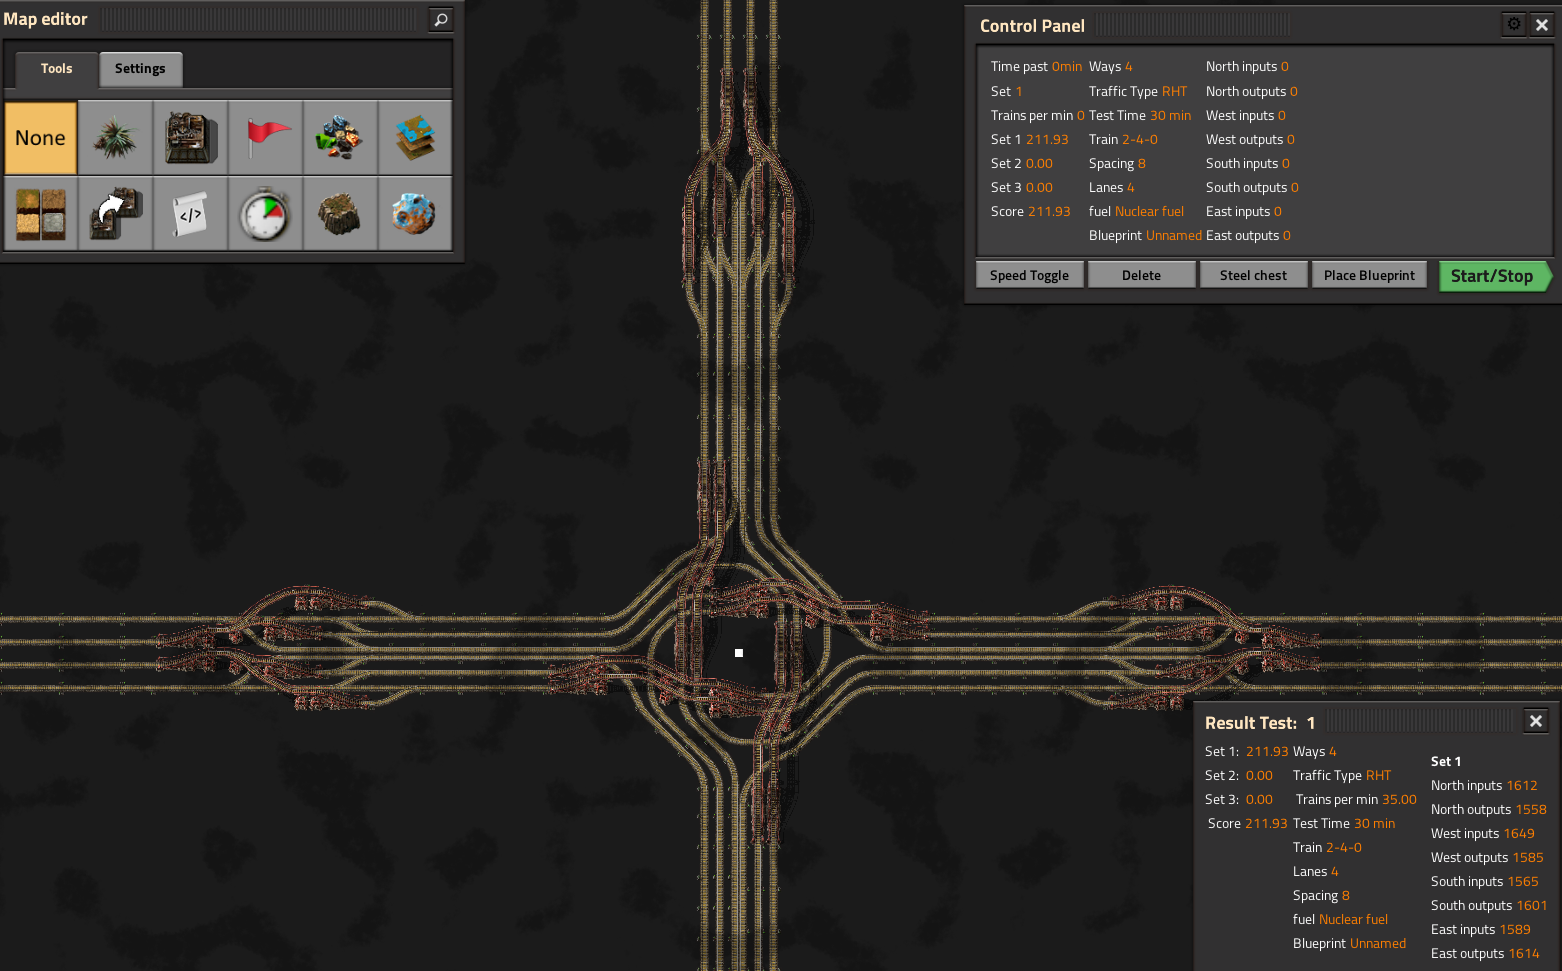Select the None tool in Map editor
This screenshot has width=1562, height=971.
pyautogui.click(x=41, y=138)
